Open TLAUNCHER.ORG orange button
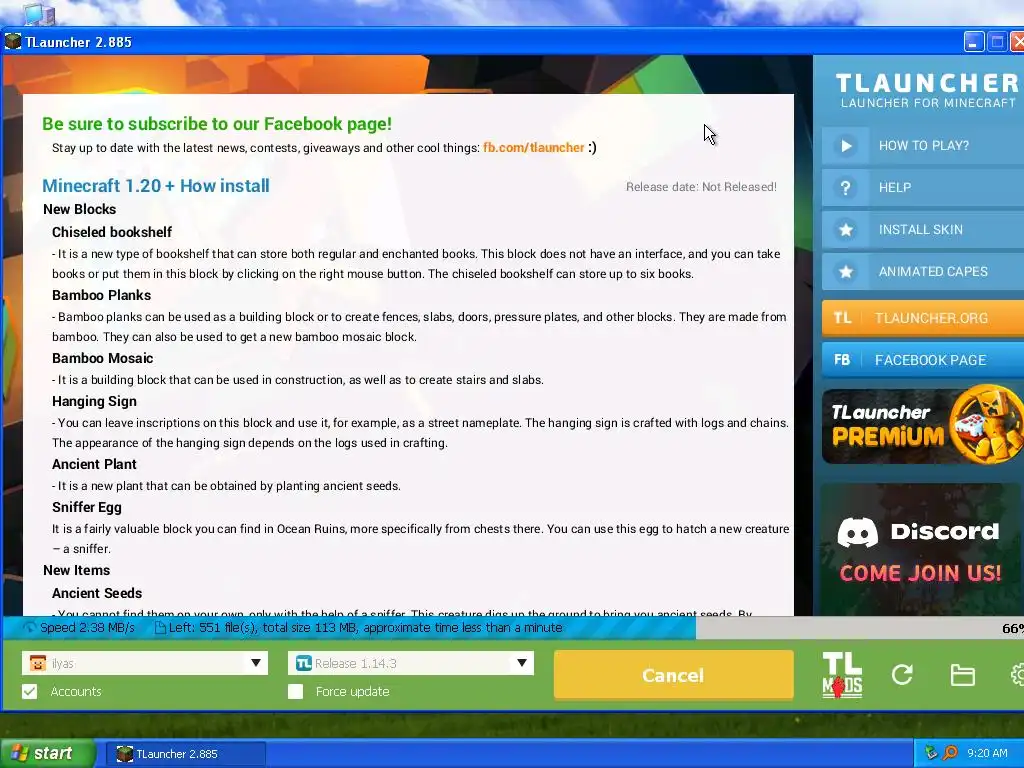 coord(923,318)
